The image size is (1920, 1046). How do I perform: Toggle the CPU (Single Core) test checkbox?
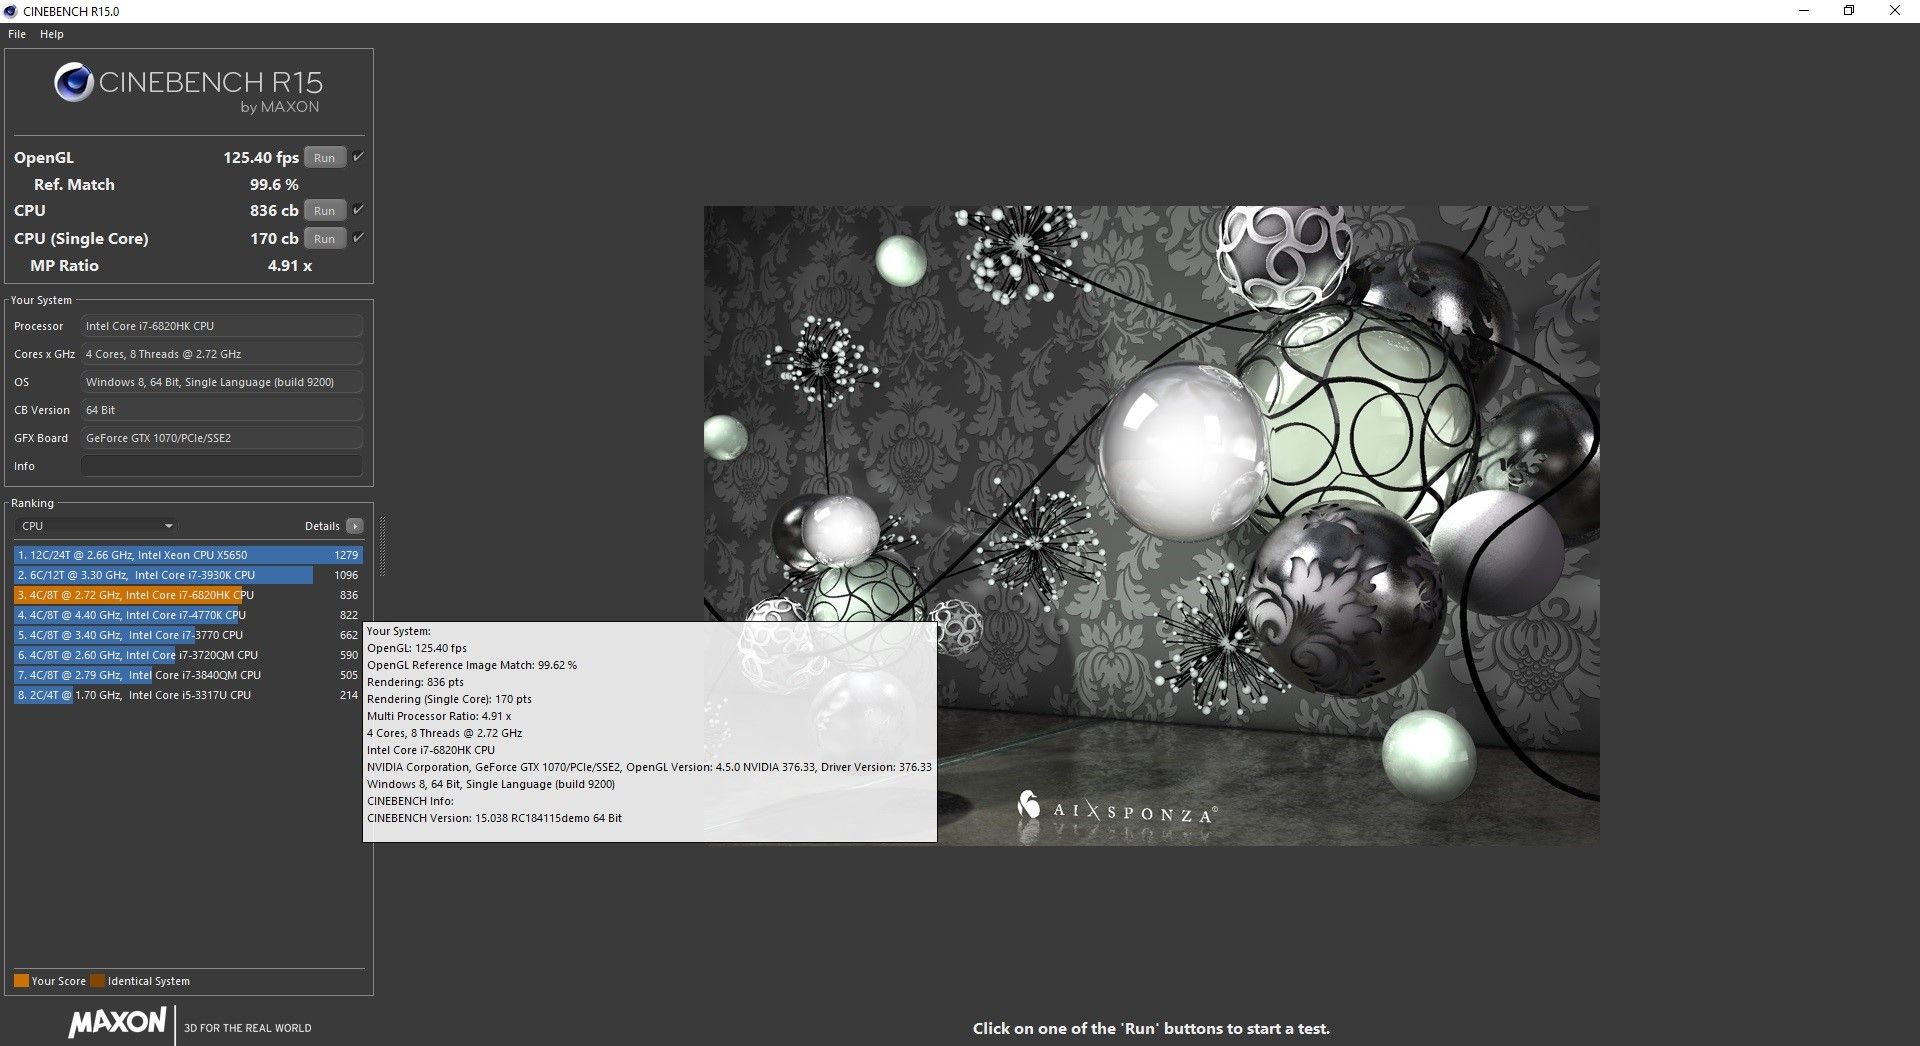(x=358, y=237)
